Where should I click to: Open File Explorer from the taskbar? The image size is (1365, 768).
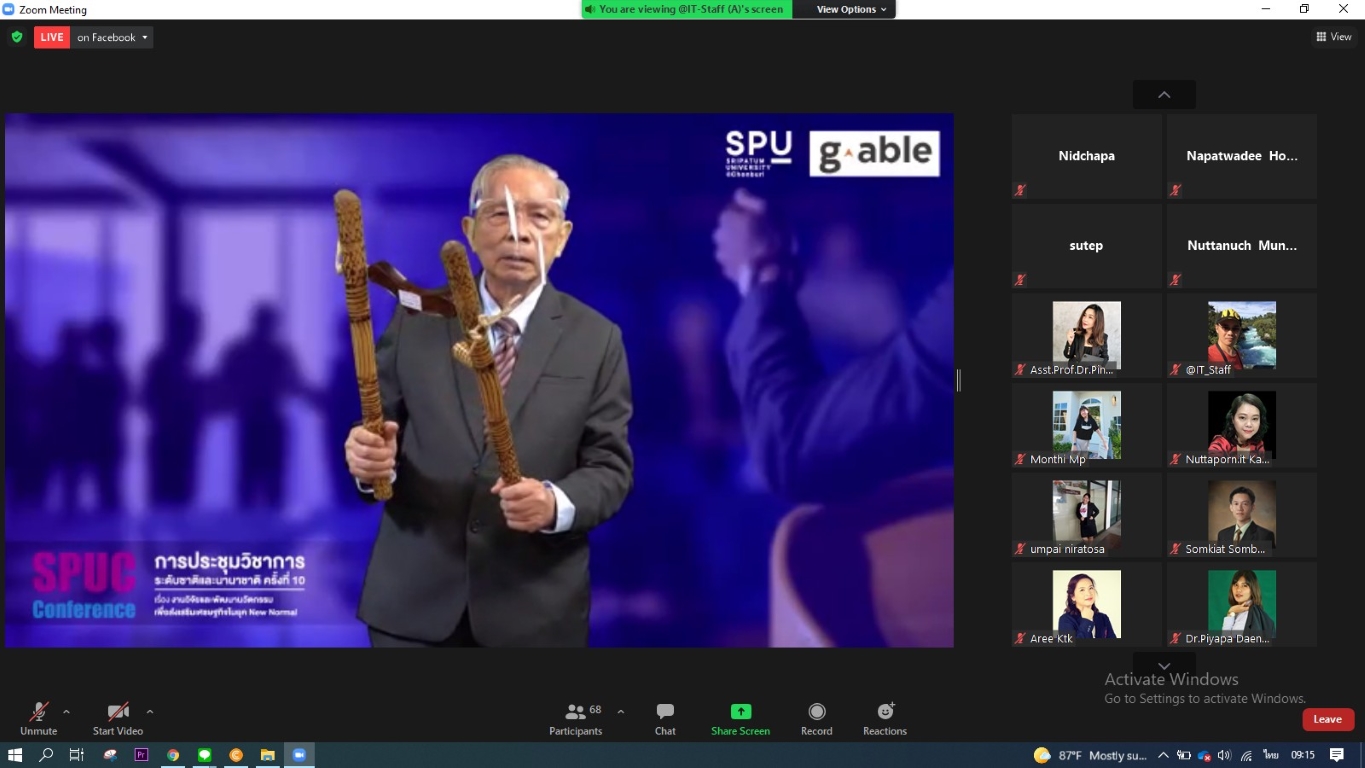pyautogui.click(x=267, y=755)
